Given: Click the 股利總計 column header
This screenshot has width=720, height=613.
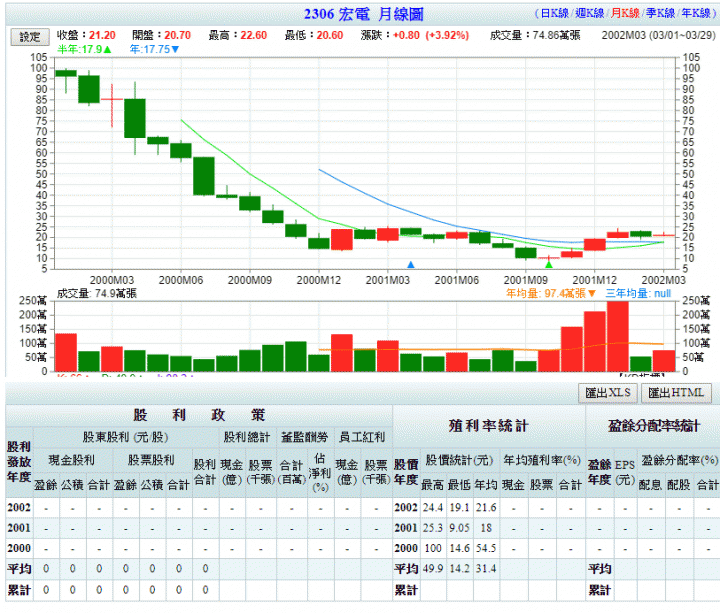Looking at the screenshot, I should pos(247,437).
